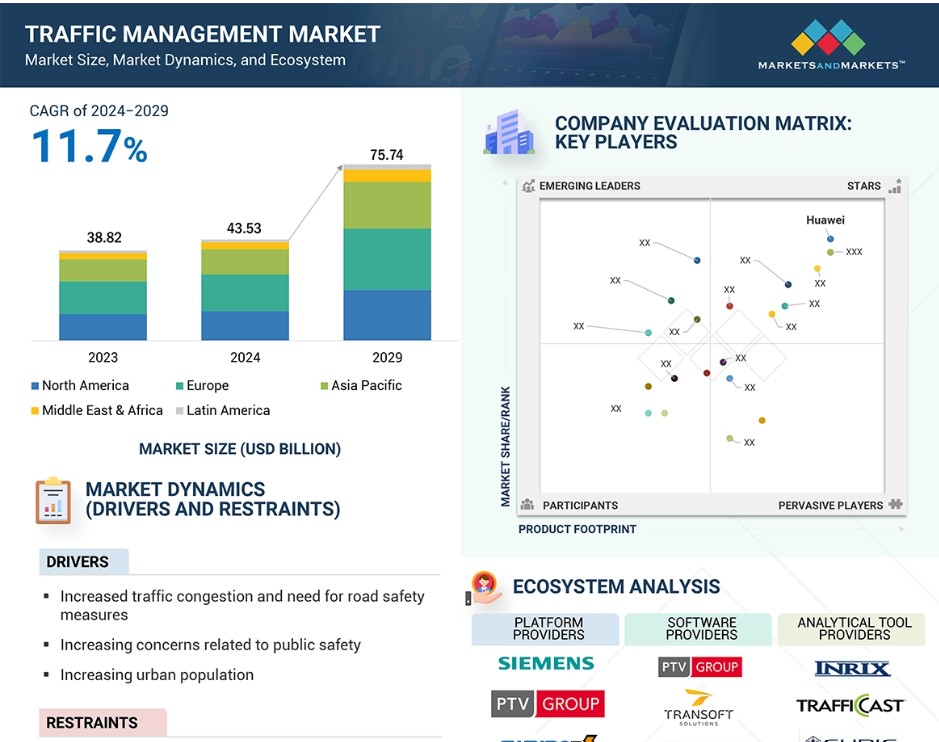Click the TrafficCast logo
The height and width of the screenshot is (742, 939).
point(850,705)
